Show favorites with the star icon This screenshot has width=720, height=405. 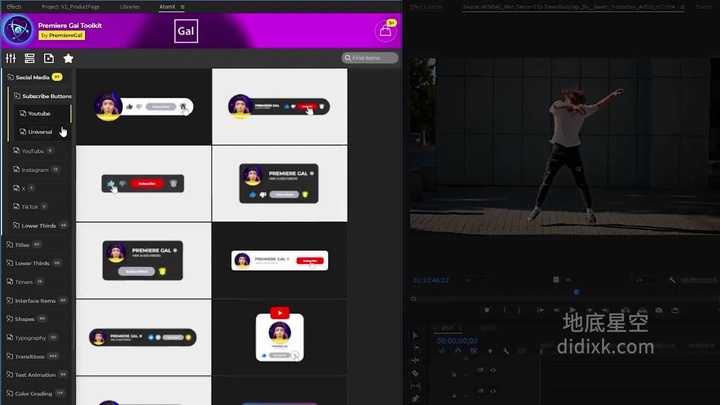point(68,58)
